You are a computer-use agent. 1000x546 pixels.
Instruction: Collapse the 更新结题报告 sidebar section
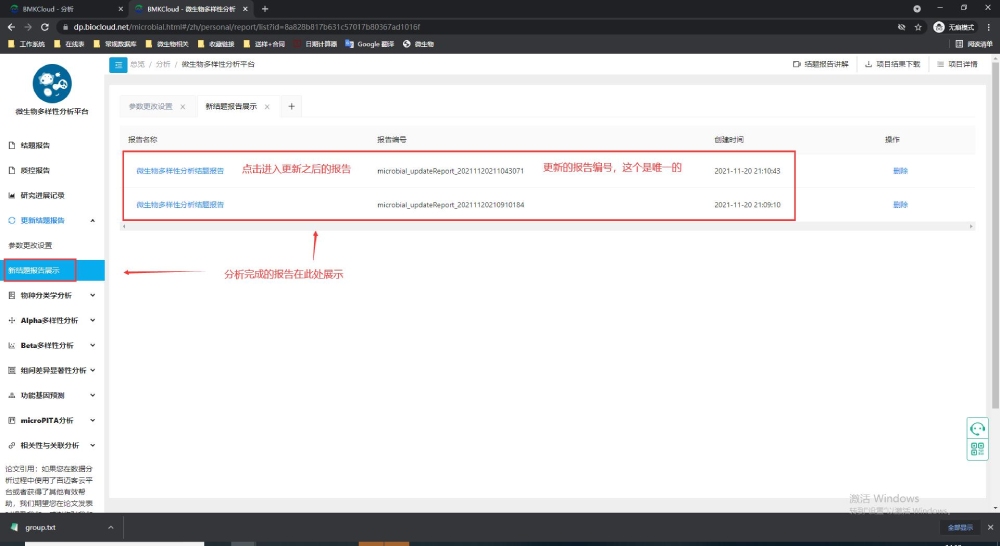coord(92,220)
